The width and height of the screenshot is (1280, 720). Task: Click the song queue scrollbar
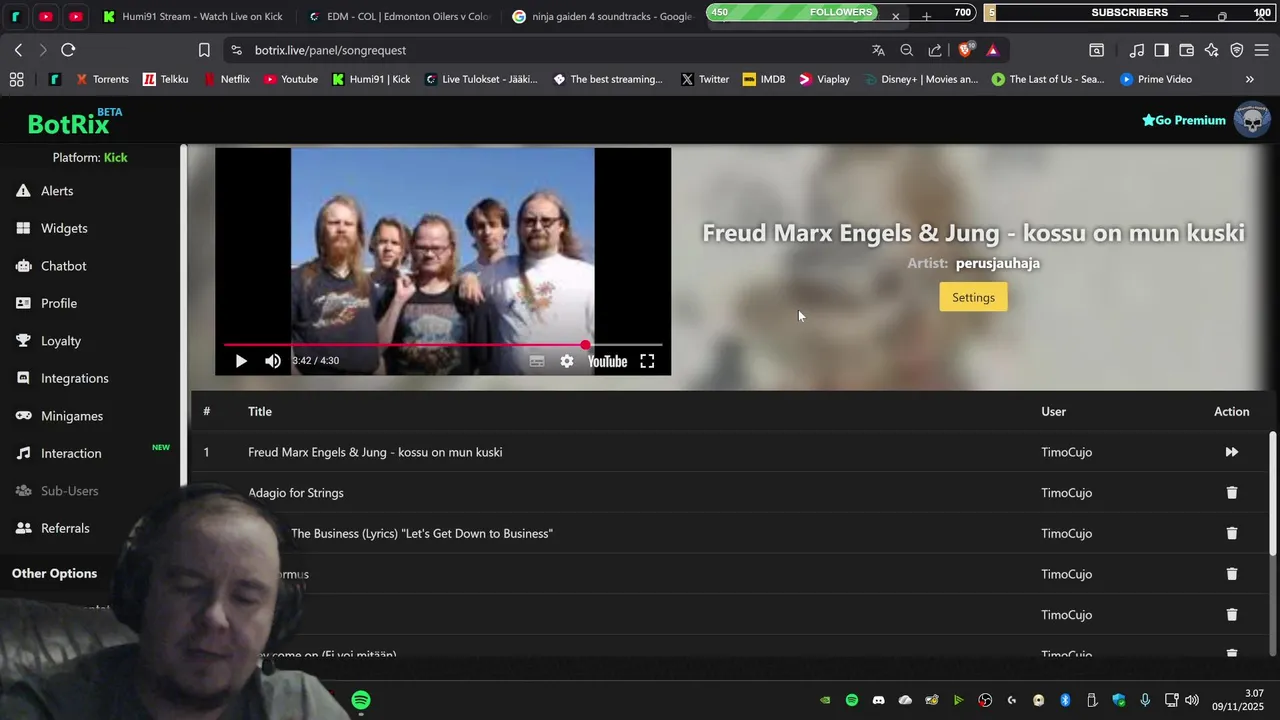pos(1273,494)
